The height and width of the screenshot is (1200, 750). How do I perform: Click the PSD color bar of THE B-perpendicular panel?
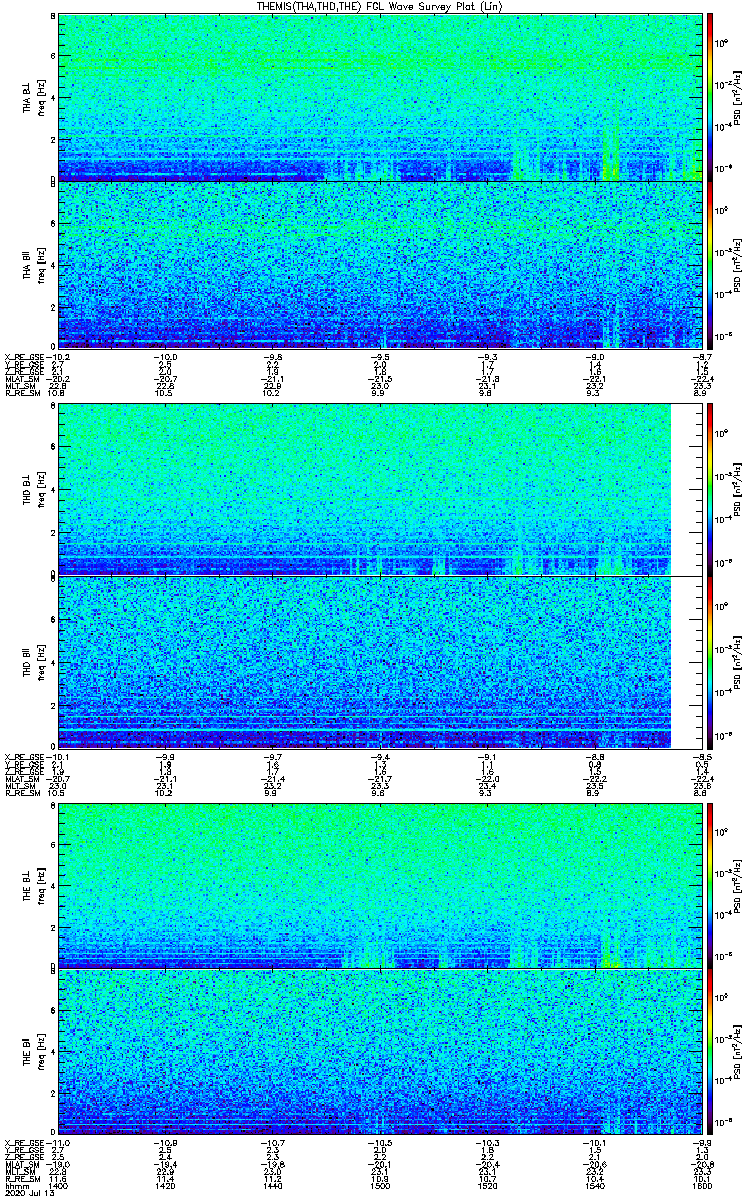711,886
